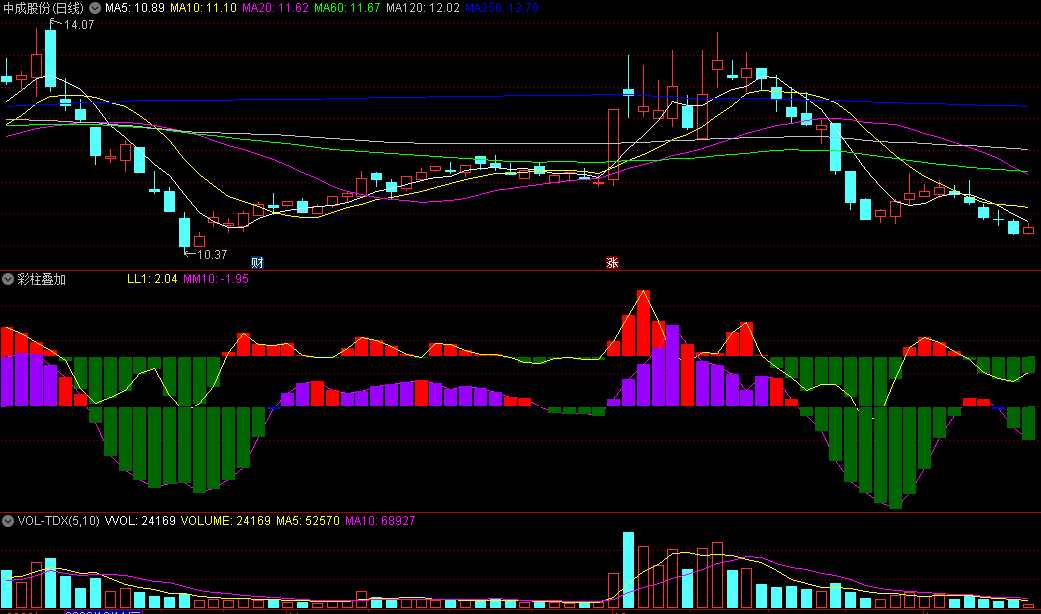
Task: Select the MA20: 11.62 indicator label
Action: (x=275, y=8)
